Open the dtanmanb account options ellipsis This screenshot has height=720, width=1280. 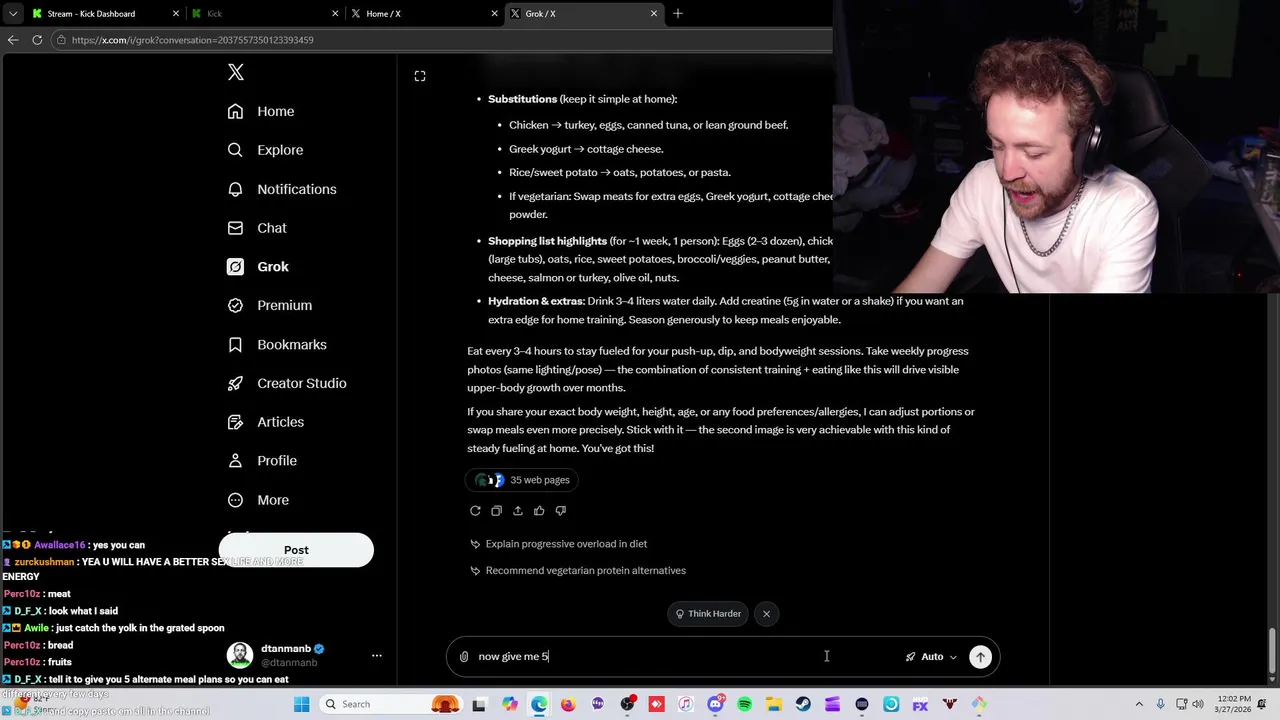pos(377,656)
